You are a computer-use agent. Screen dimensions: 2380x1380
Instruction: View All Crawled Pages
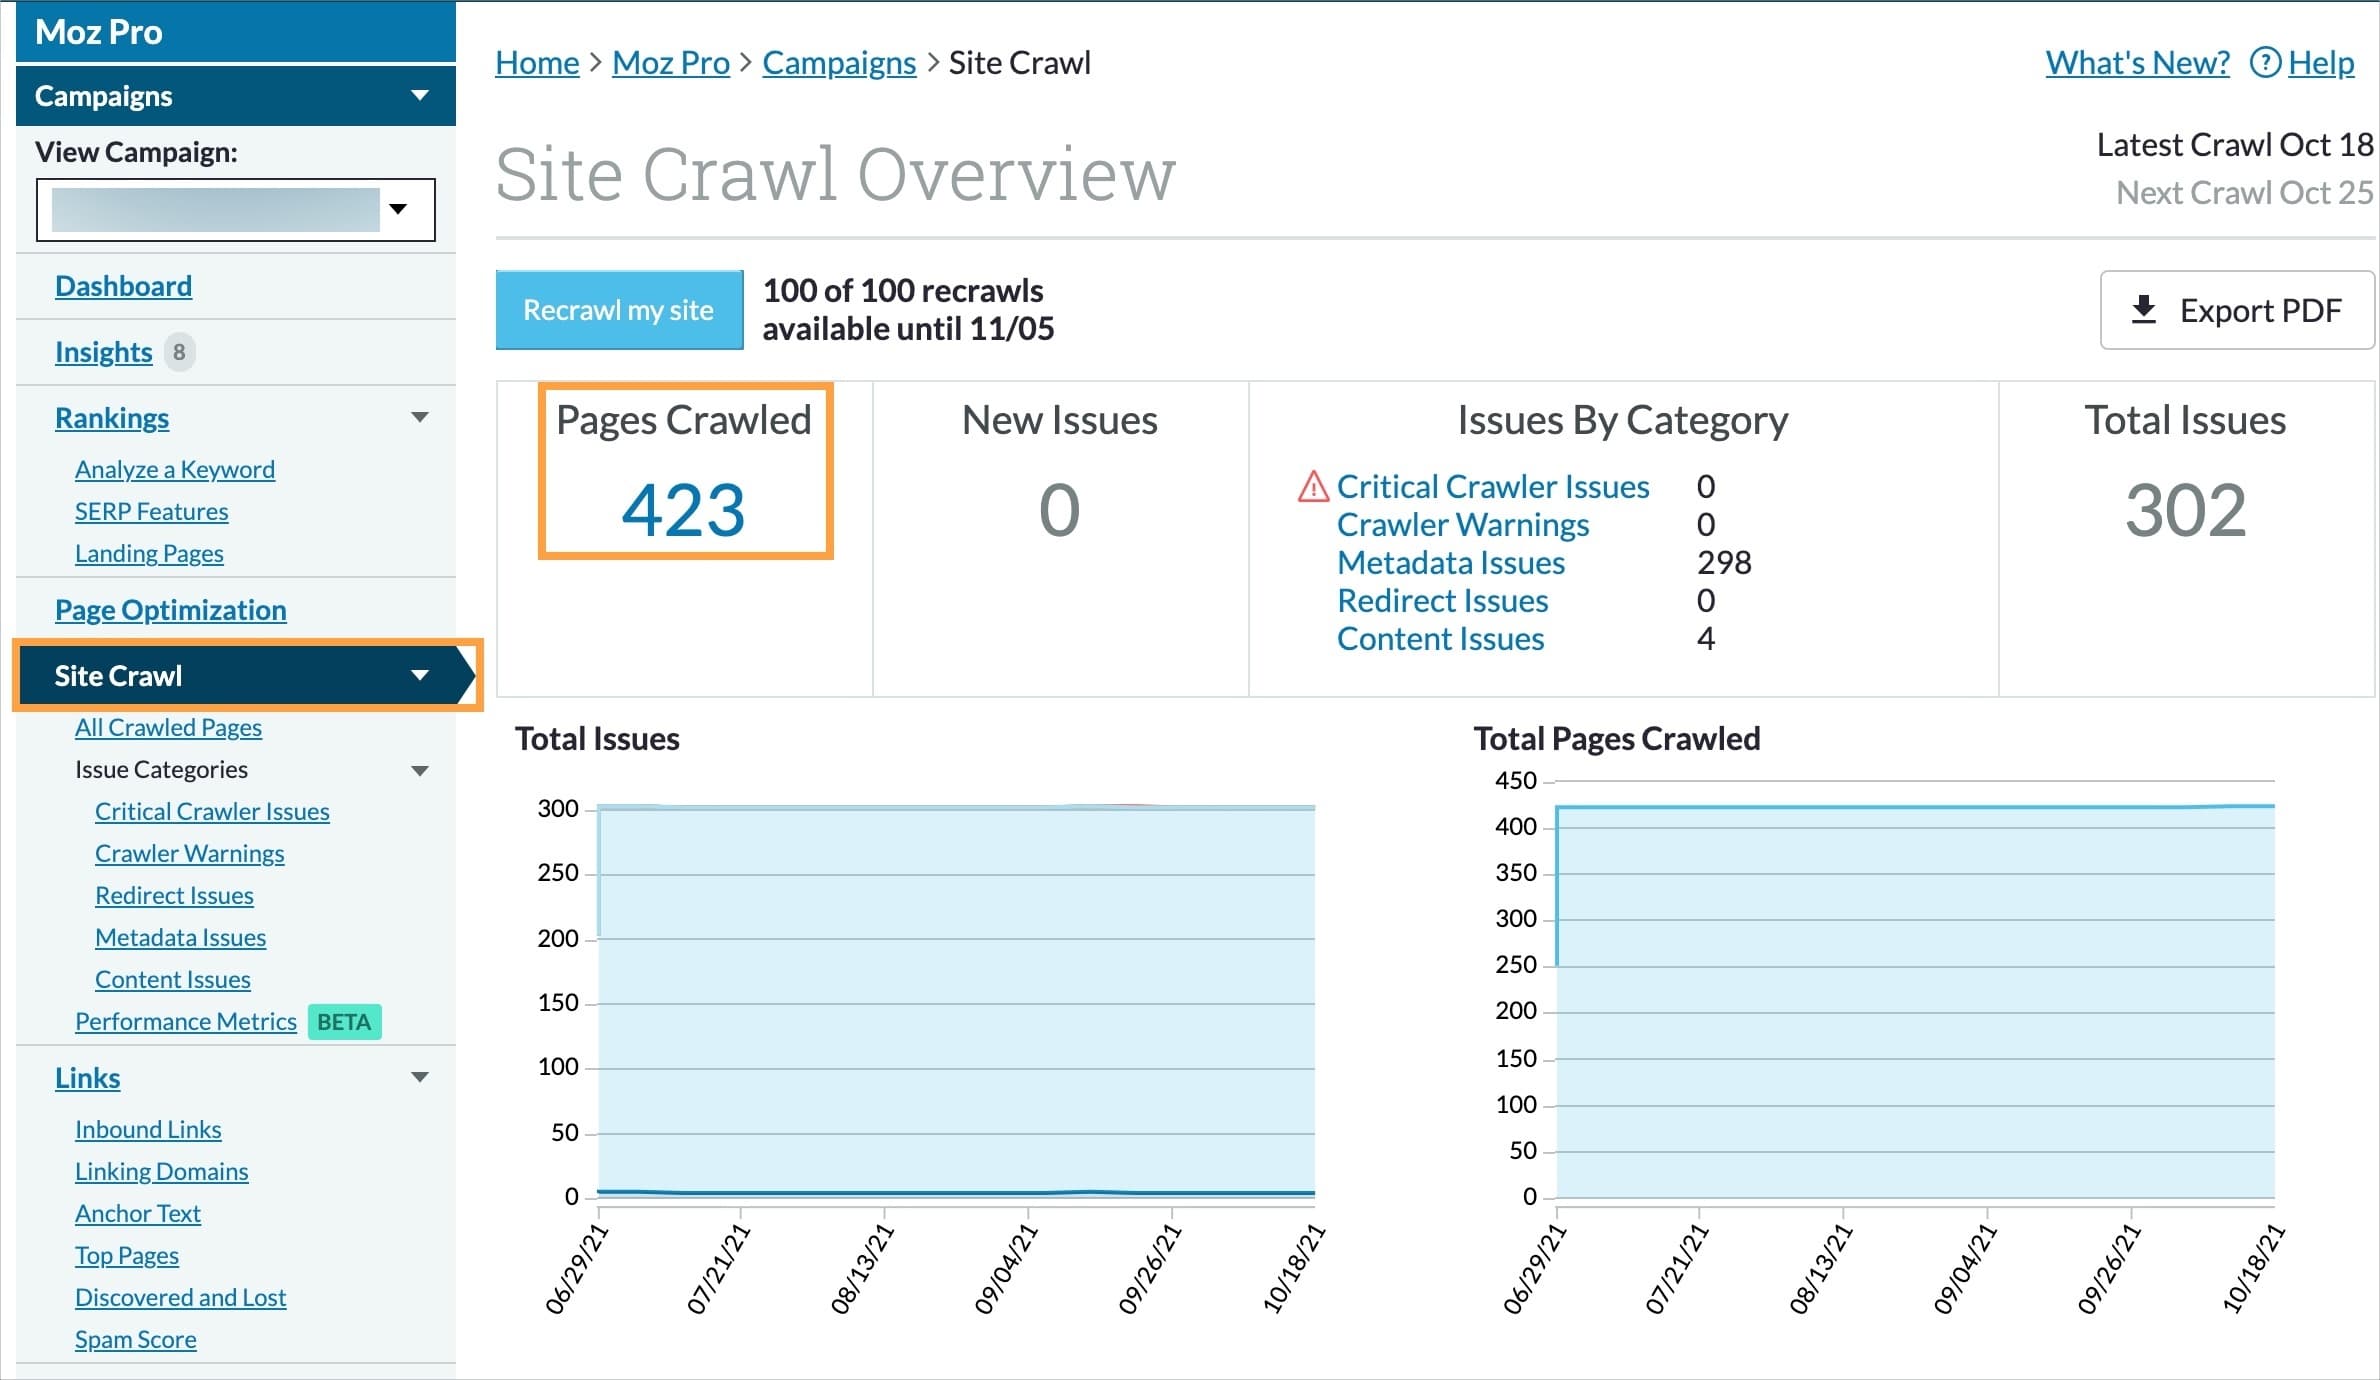(x=168, y=727)
